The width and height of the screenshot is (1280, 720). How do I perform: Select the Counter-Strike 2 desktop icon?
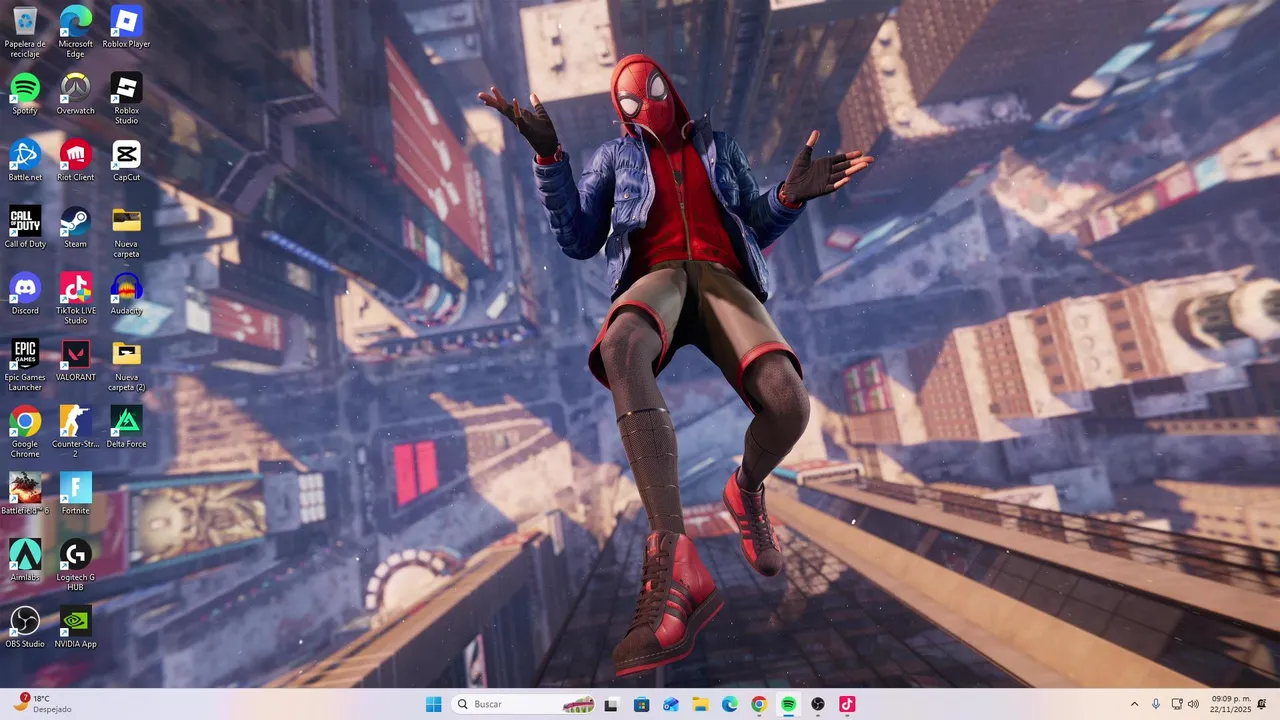(75, 432)
